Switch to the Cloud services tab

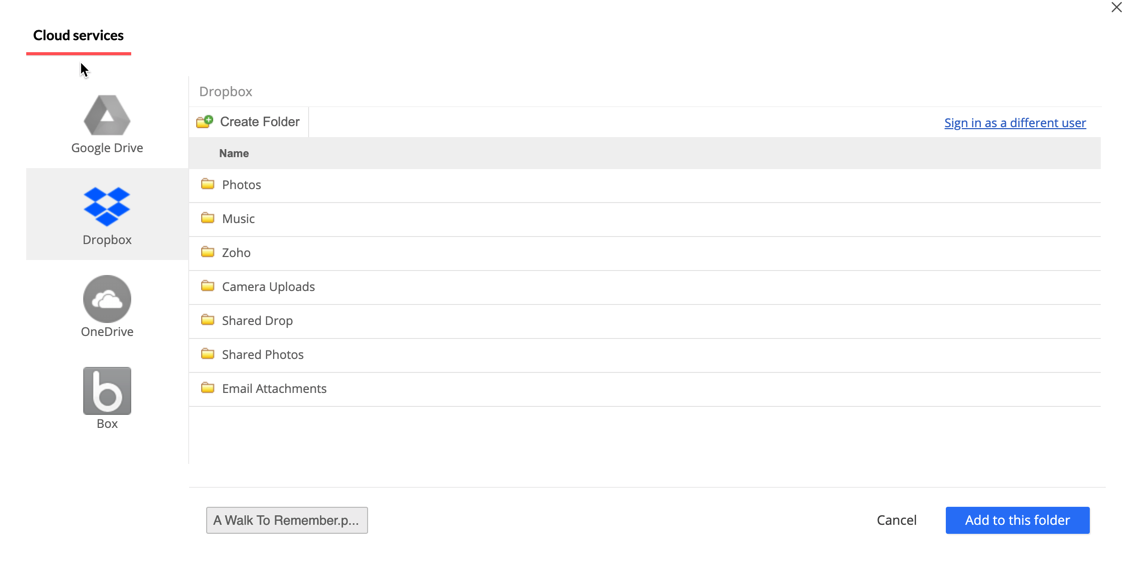point(78,36)
